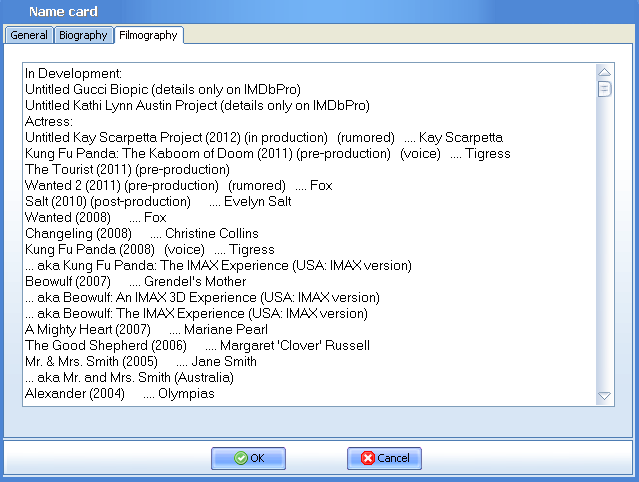The image size is (639, 482).
Task: Click 'Mr. & Mrs. Smith (2005)' line
Action: click(141, 361)
